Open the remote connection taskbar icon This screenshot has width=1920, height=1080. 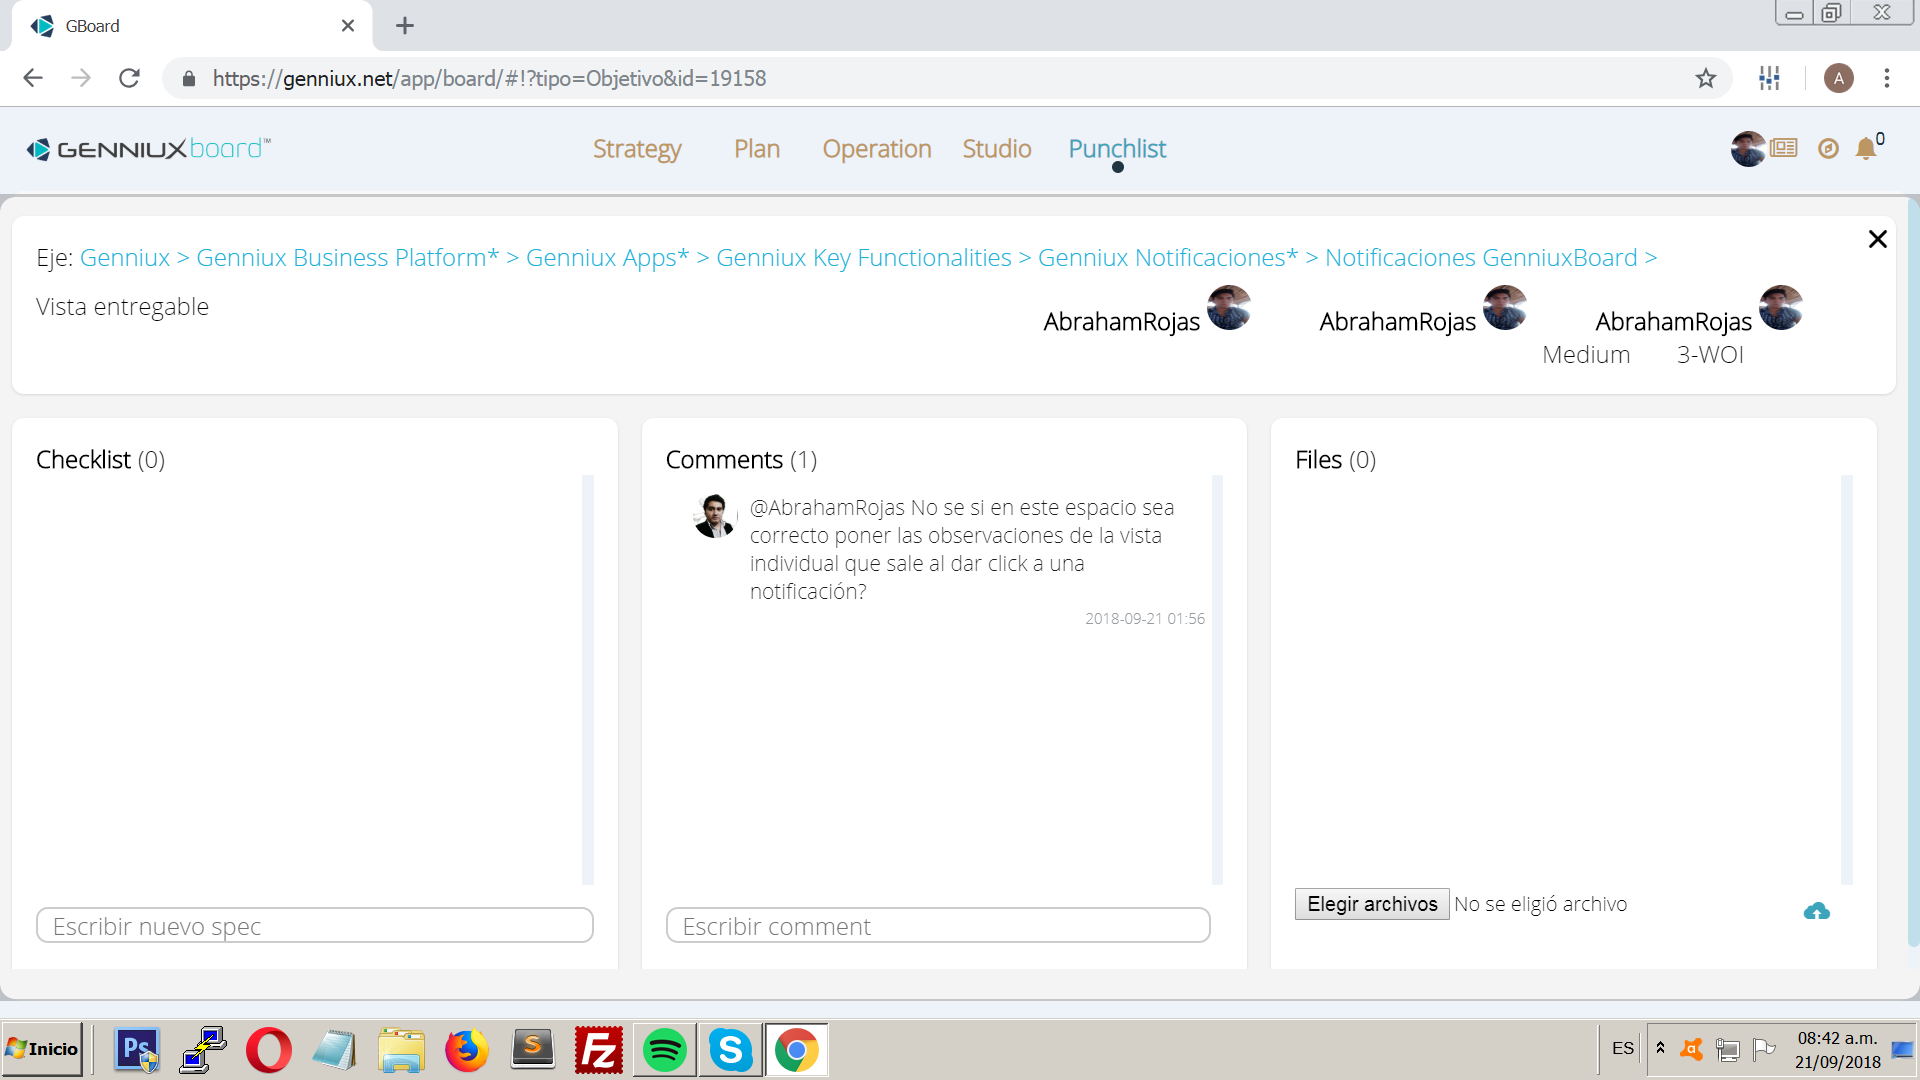(203, 1050)
